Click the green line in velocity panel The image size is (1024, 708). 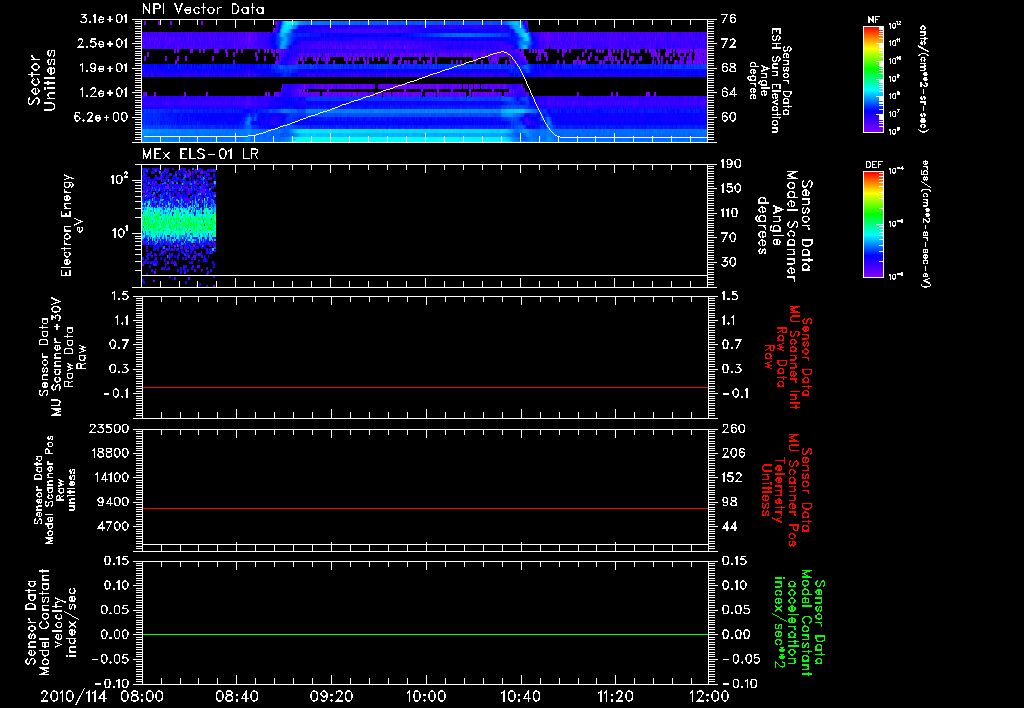coord(425,634)
